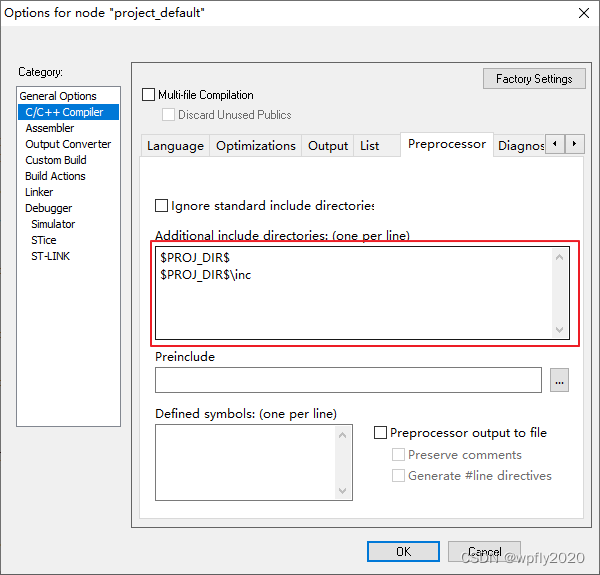
Task: Switch to the Language tab
Action: pos(175,146)
